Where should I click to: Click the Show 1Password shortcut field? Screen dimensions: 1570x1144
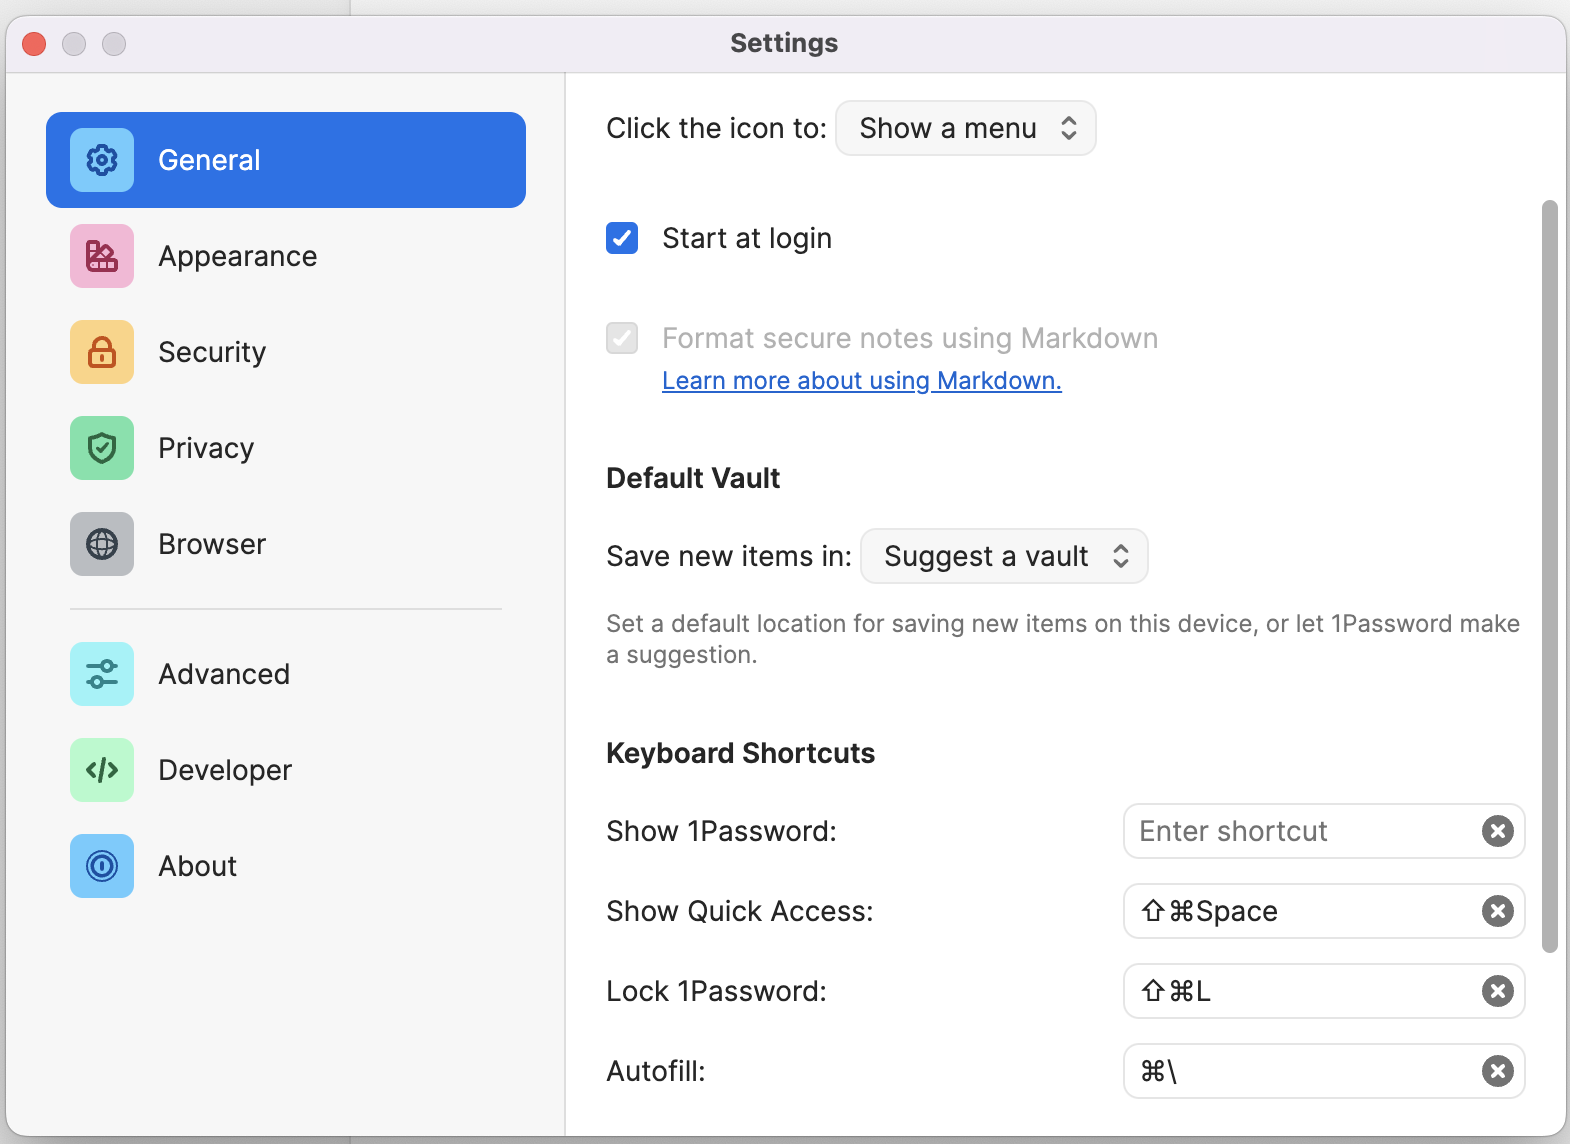[1300, 831]
